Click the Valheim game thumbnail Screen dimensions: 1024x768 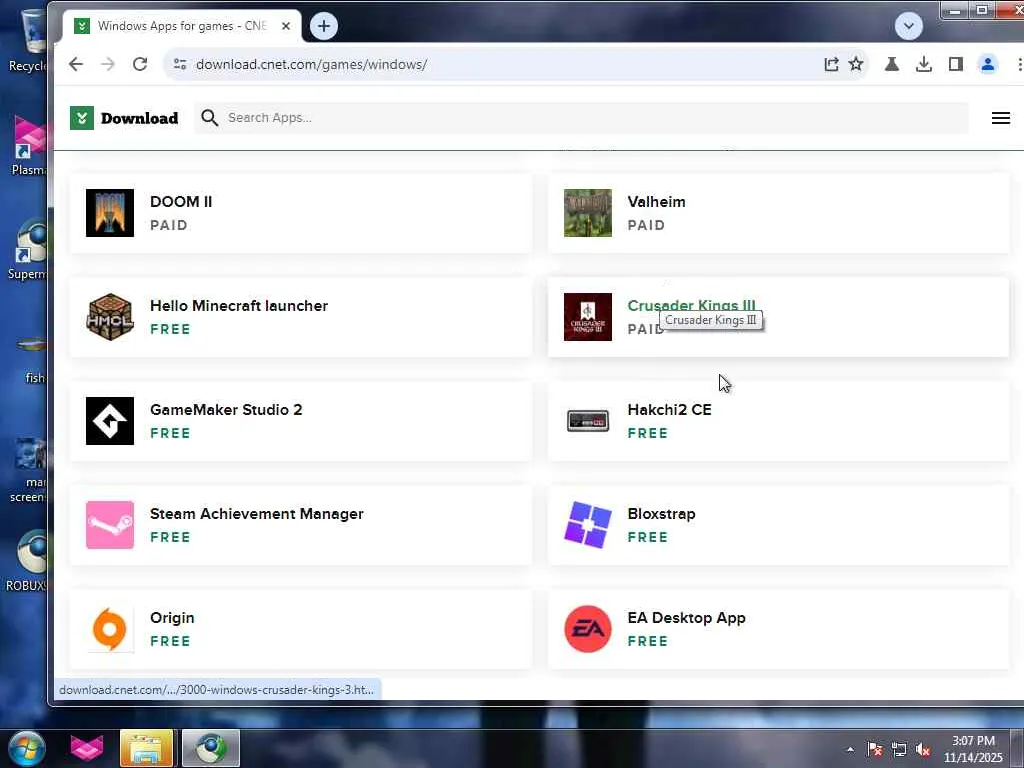tap(588, 213)
